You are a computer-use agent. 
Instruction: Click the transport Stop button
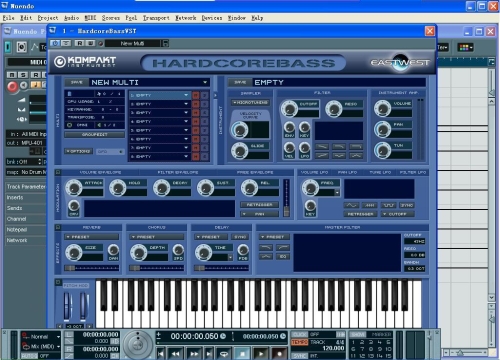pyautogui.click(x=243, y=354)
